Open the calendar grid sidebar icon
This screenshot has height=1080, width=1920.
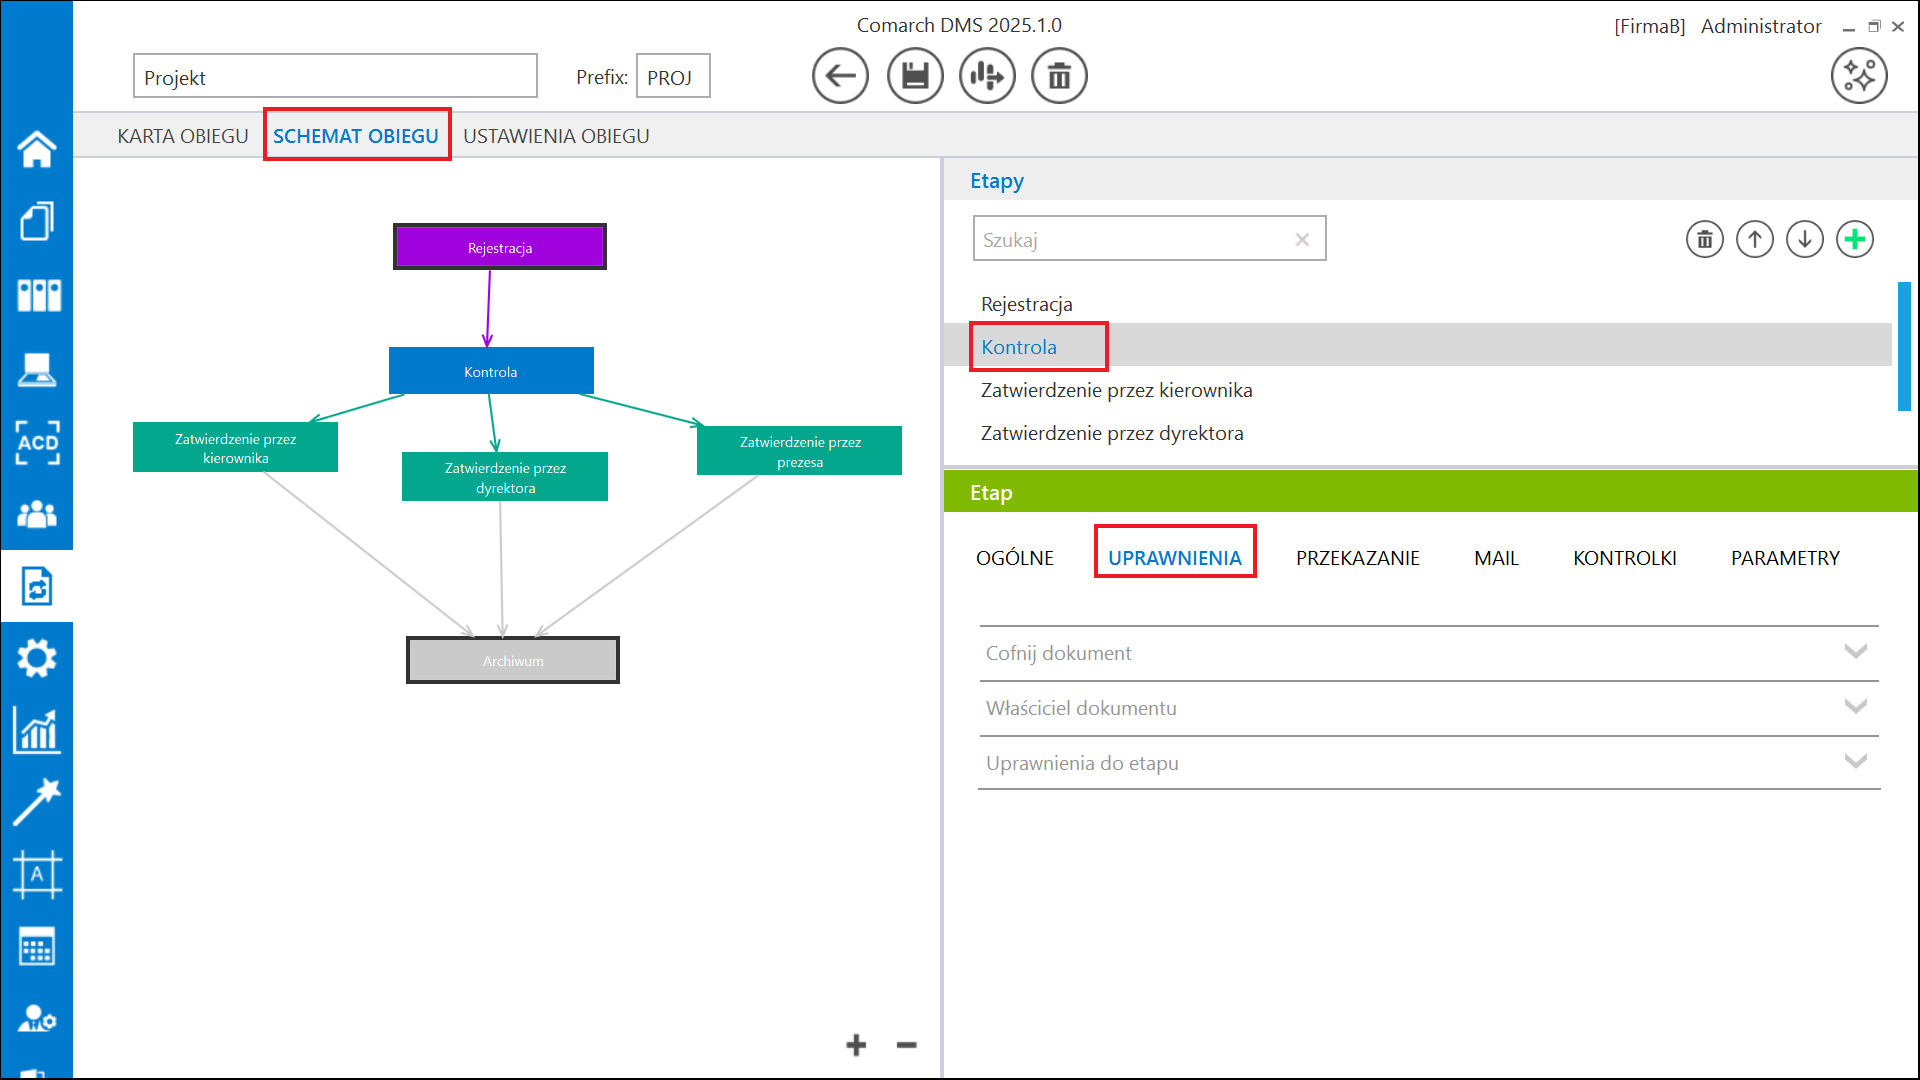pyautogui.click(x=37, y=946)
